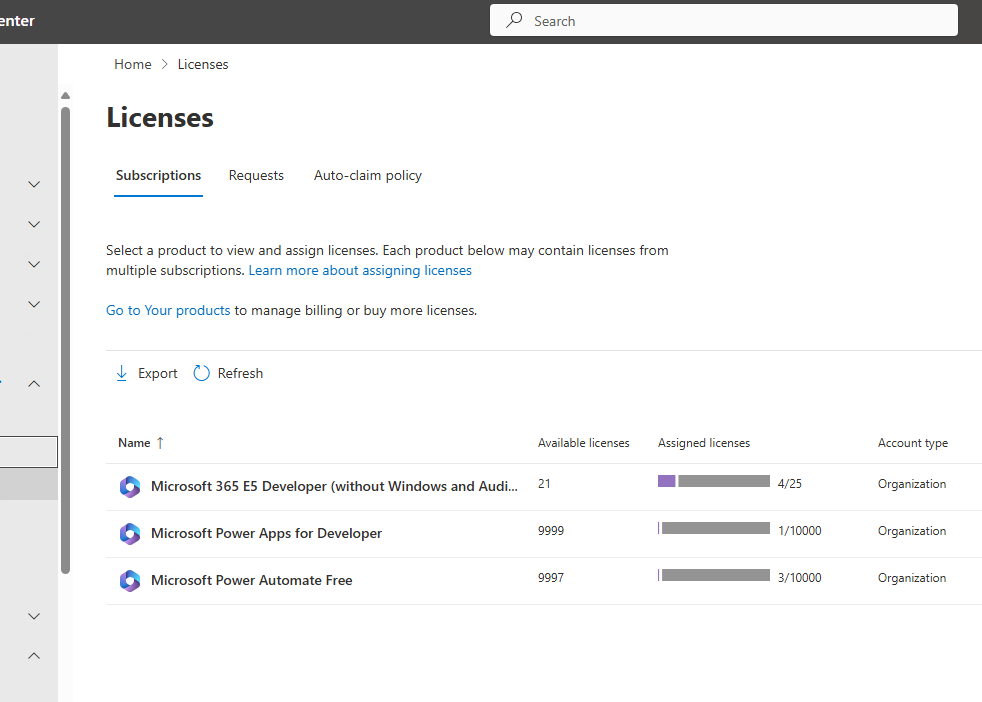
Task: Click the Export download icon
Action: 122,373
